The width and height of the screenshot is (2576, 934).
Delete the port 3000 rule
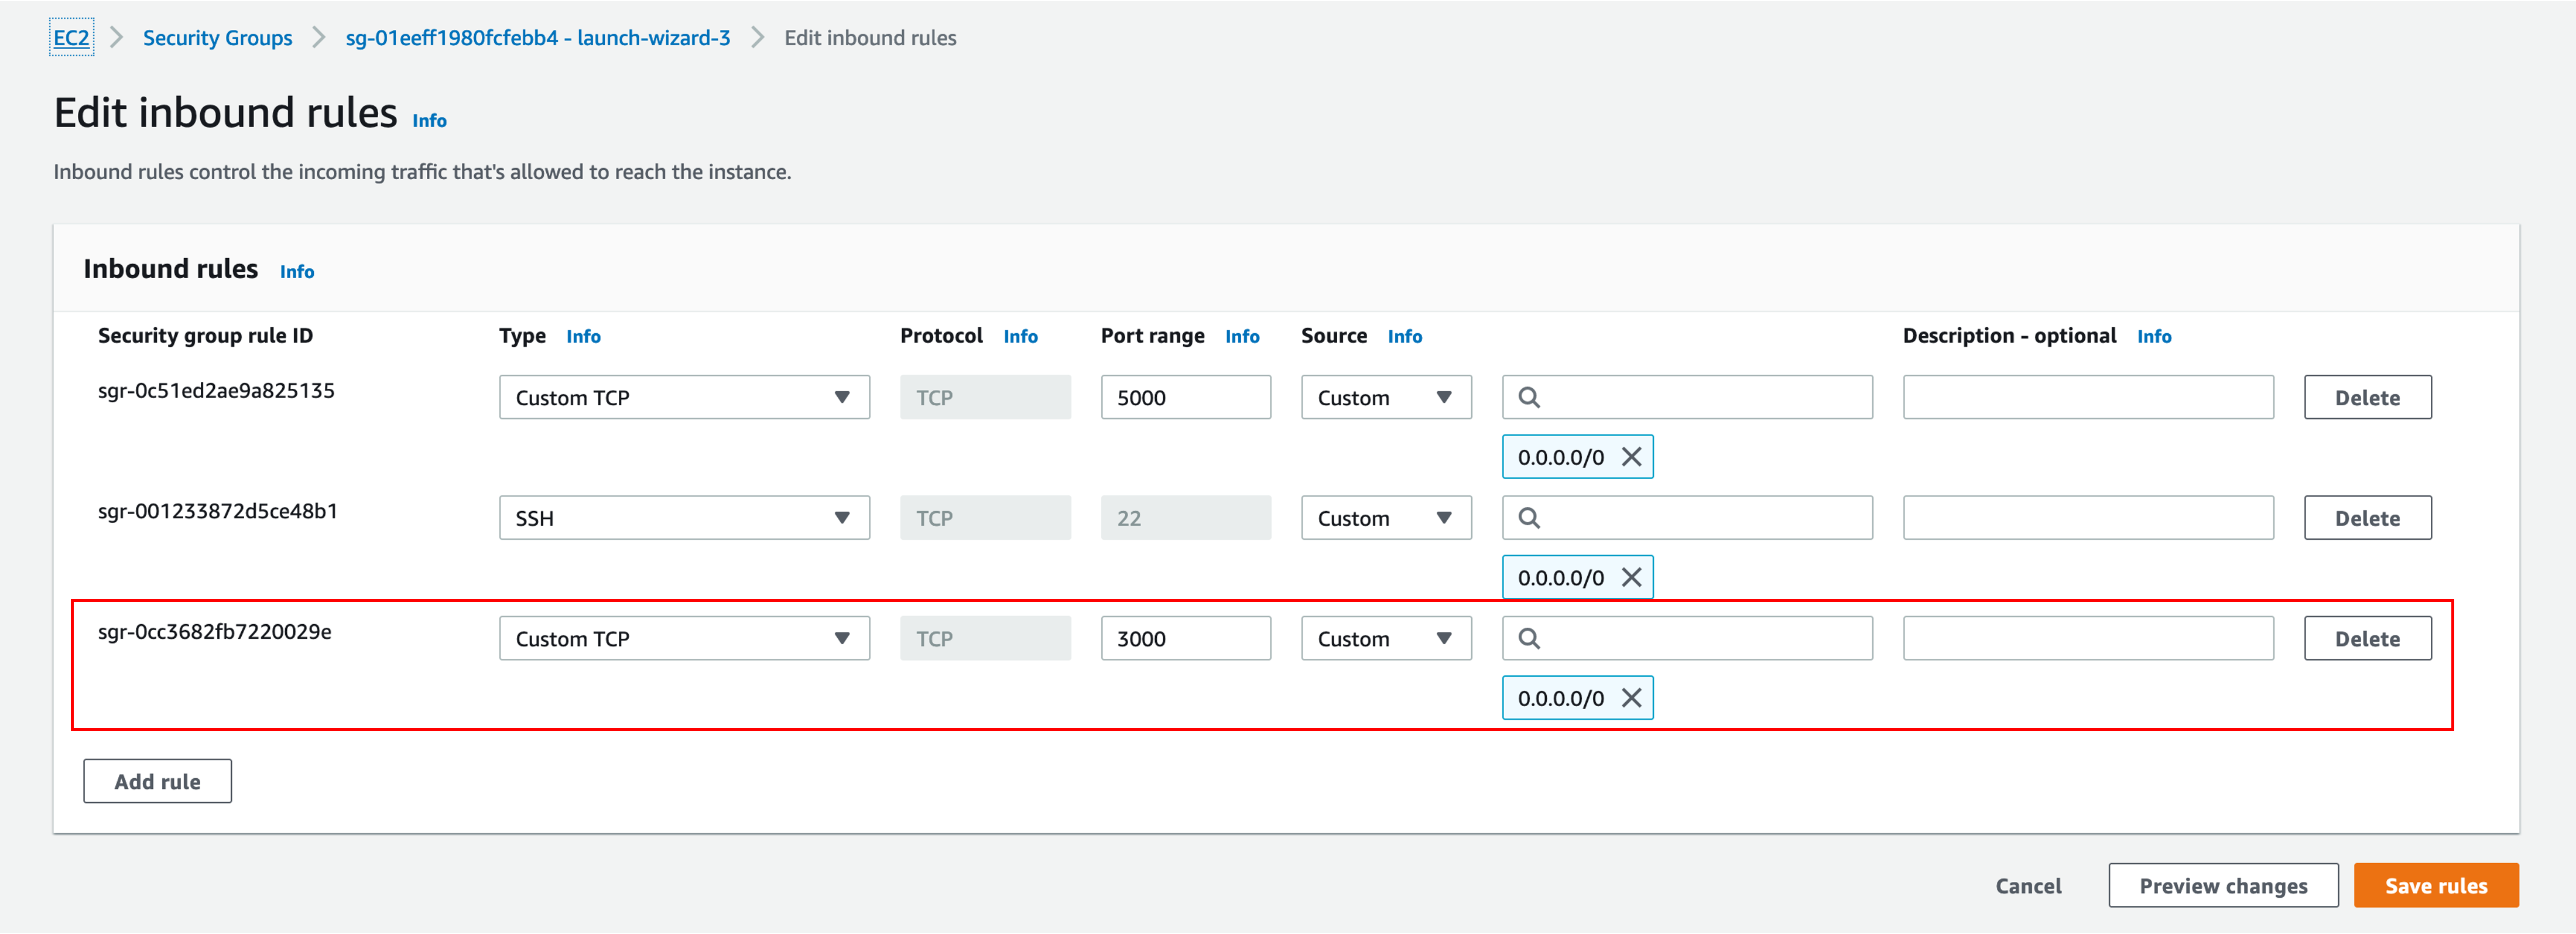pos(2366,638)
